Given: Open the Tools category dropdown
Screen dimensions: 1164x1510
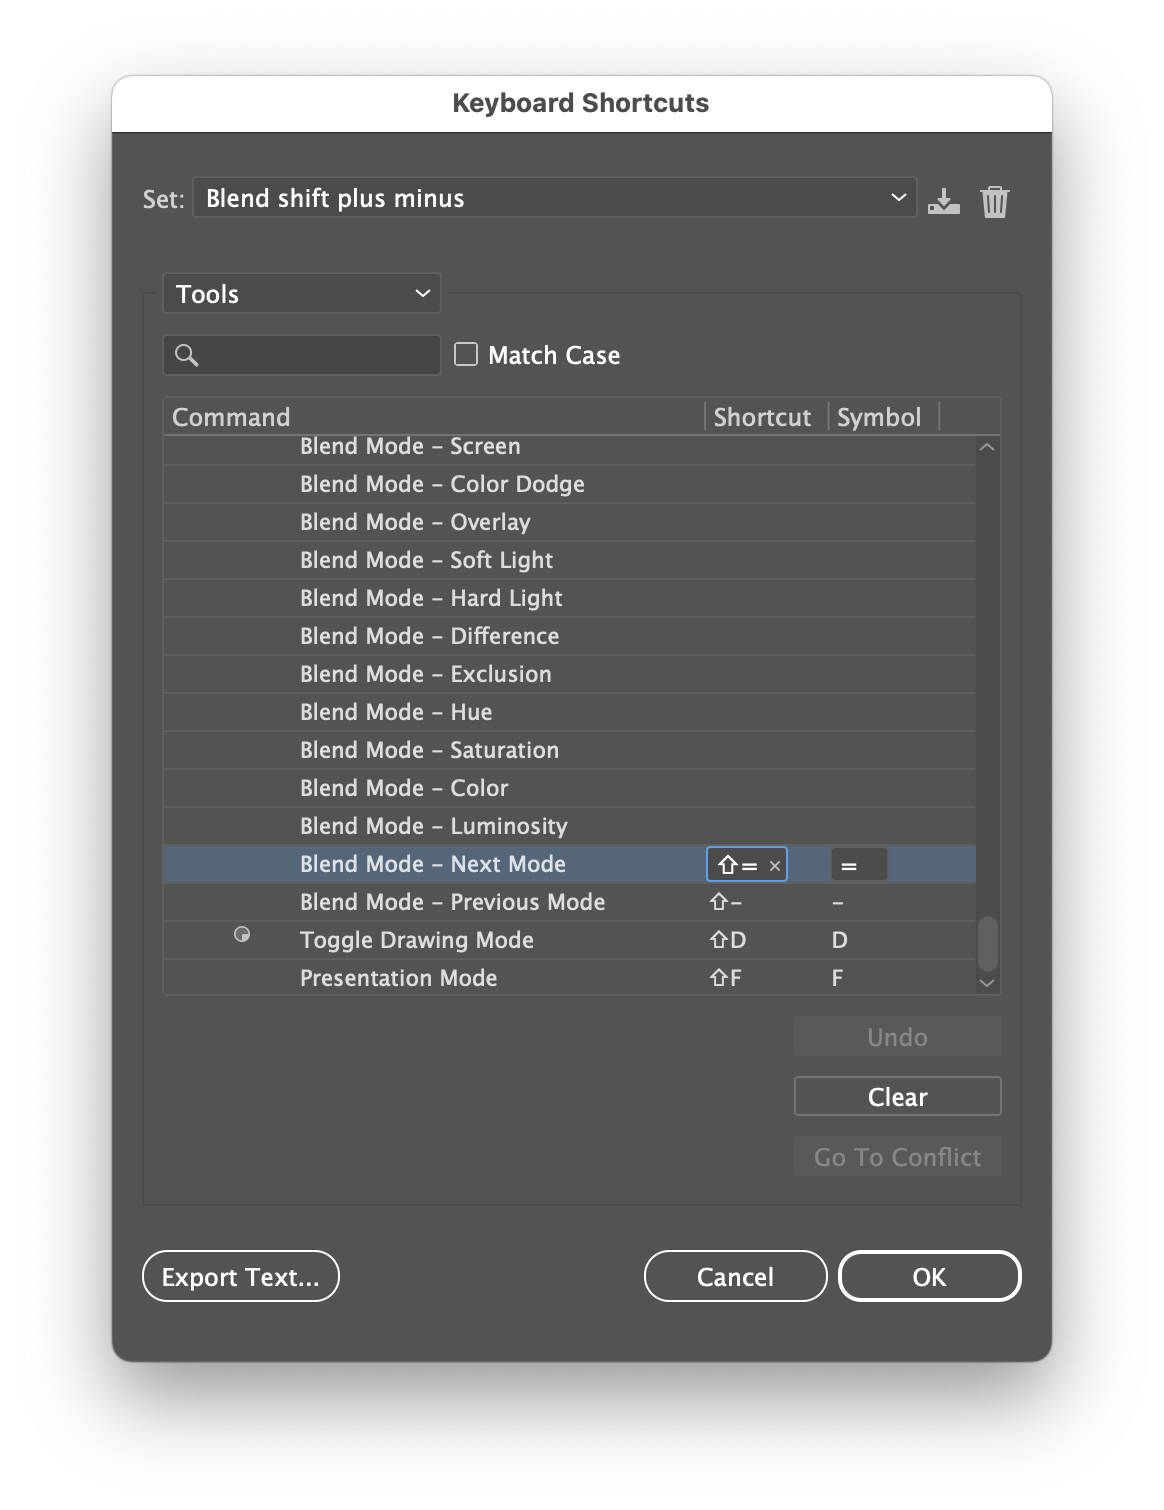Looking at the screenshot, I should click(301, 293).
